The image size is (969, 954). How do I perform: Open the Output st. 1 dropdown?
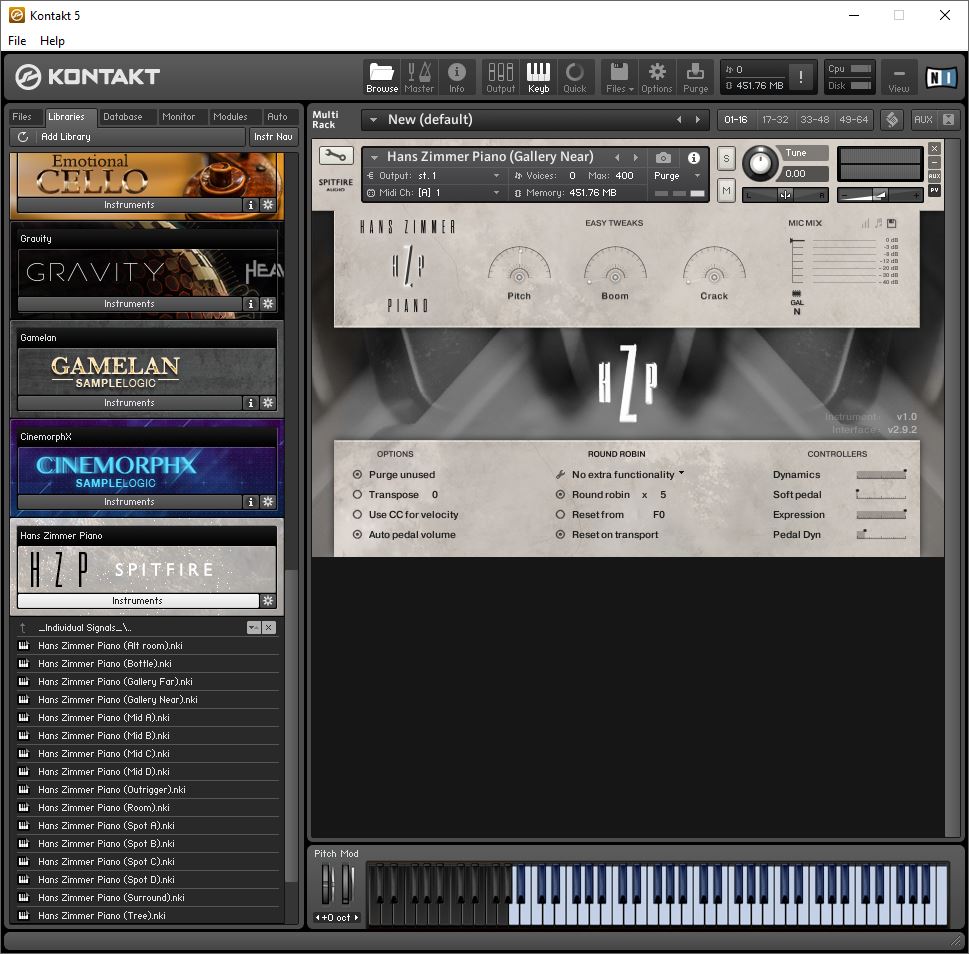click(x=496, y=175)
